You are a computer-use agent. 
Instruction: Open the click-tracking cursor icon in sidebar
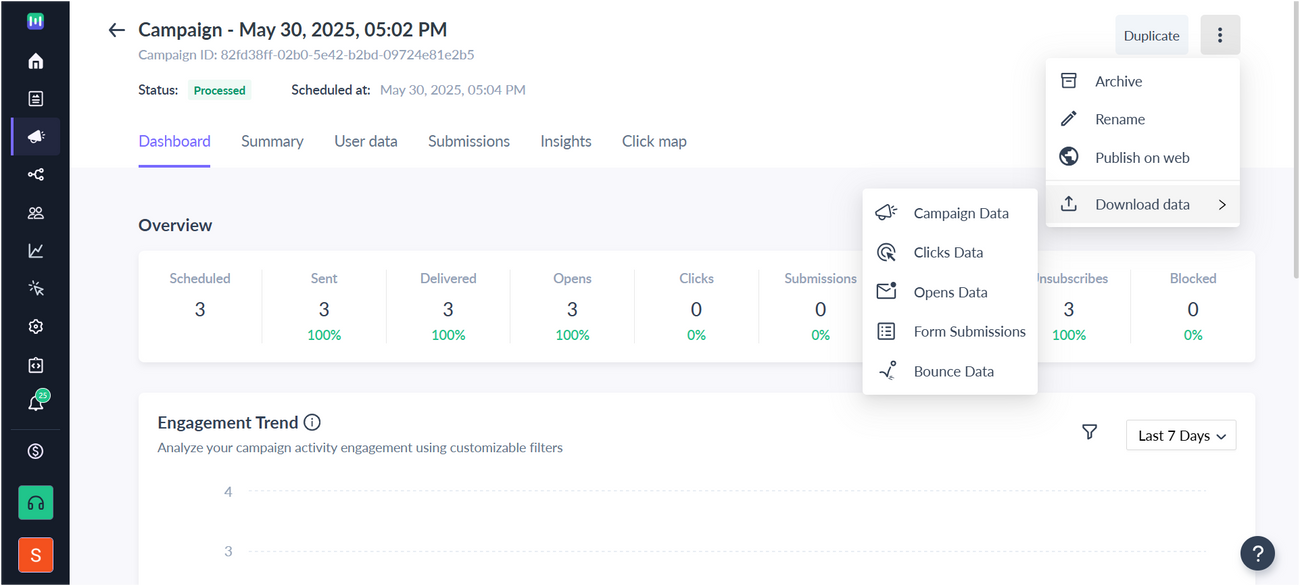click(36, 289)
